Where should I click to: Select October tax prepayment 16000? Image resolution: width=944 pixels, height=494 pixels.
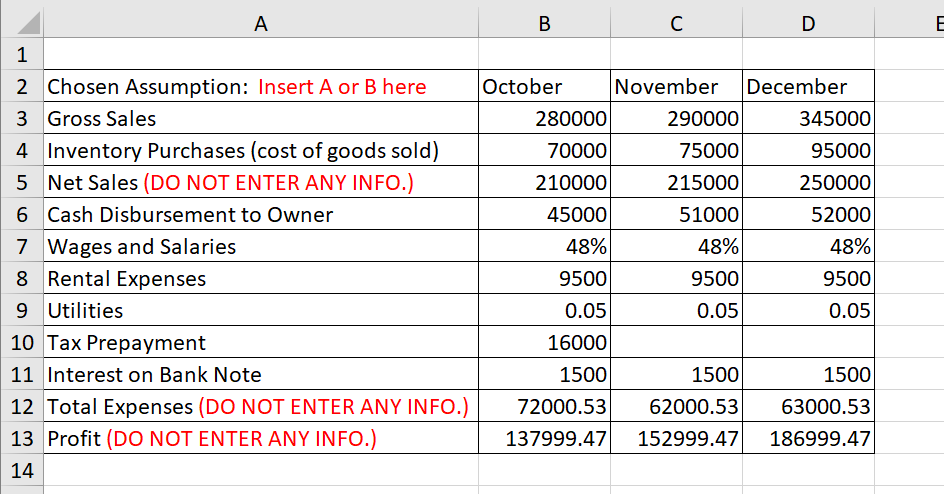544,342
